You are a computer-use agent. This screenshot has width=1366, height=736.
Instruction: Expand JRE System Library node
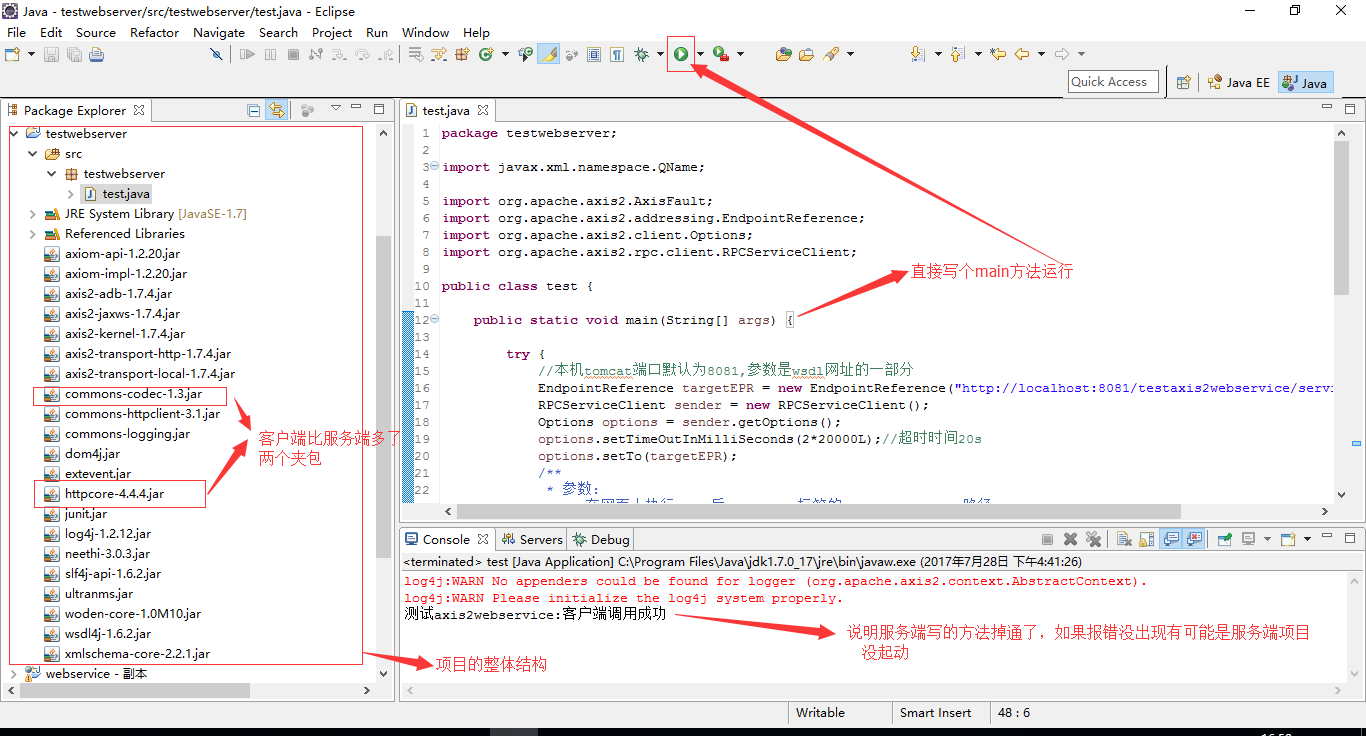tap(33, 214)
